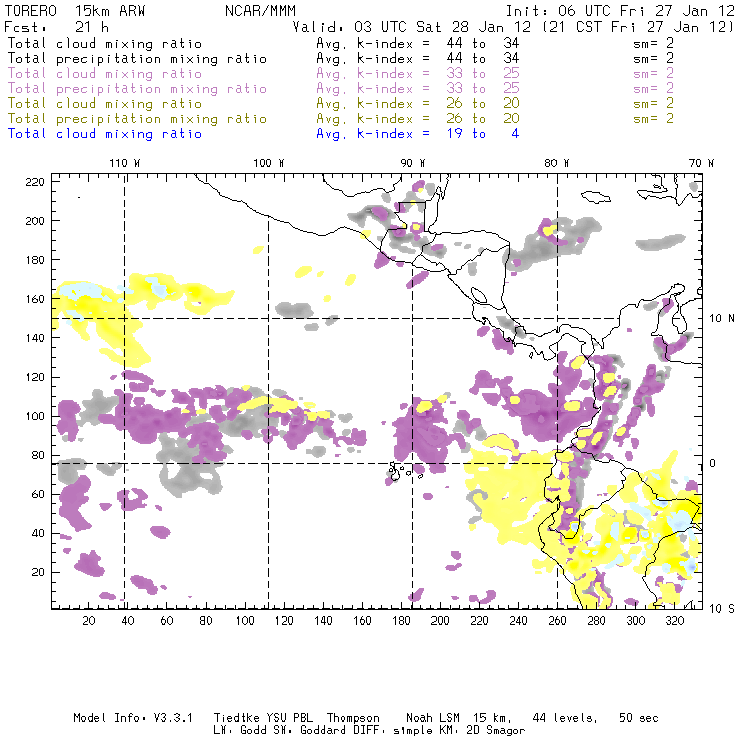The image size is (740, 740).
Task: Click the '80 W' longitude label
Action: click(x=557, y=163)
